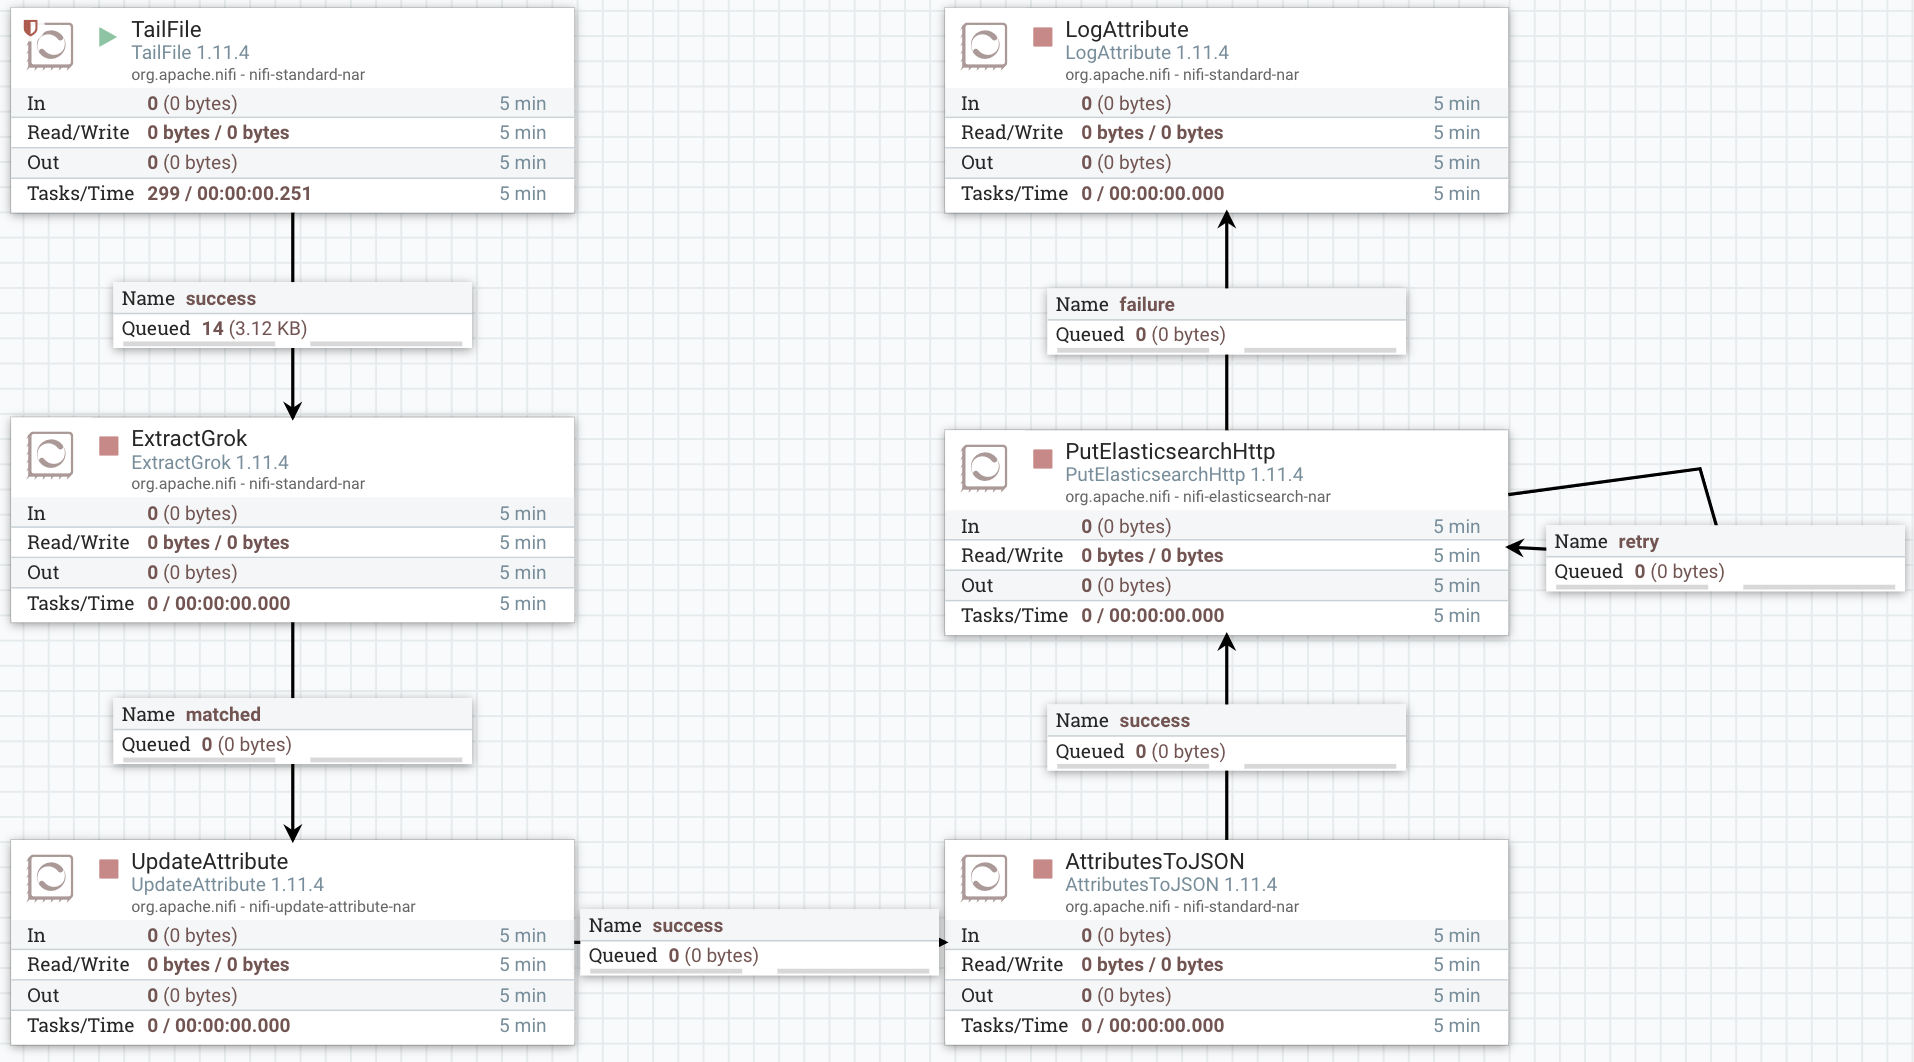Select the UpdateAttribute processor title
Screen dimensions: 1914x1062
point(209,861)
